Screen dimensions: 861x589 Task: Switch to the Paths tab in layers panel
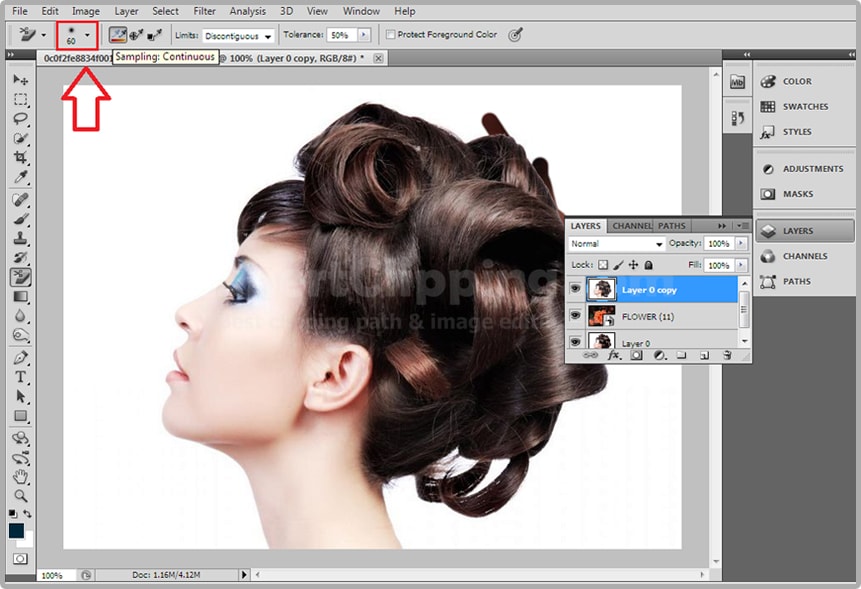click(x=672, y=226)
